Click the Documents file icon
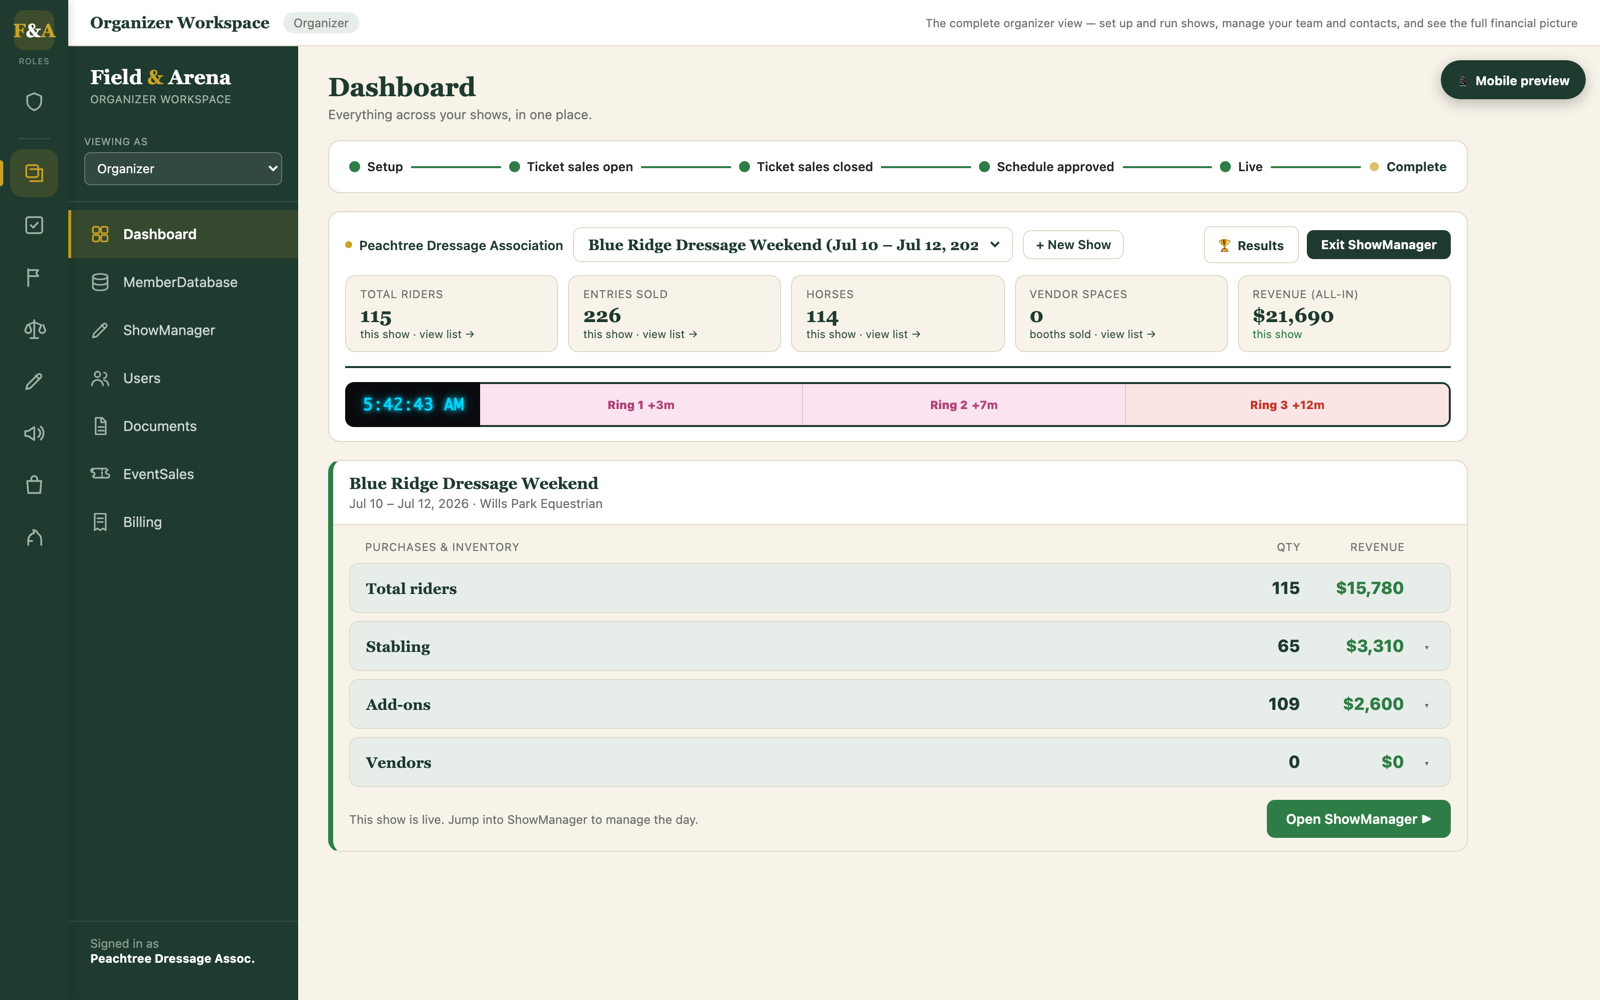Screen dimensions: 1600x1000 (100, 426)
